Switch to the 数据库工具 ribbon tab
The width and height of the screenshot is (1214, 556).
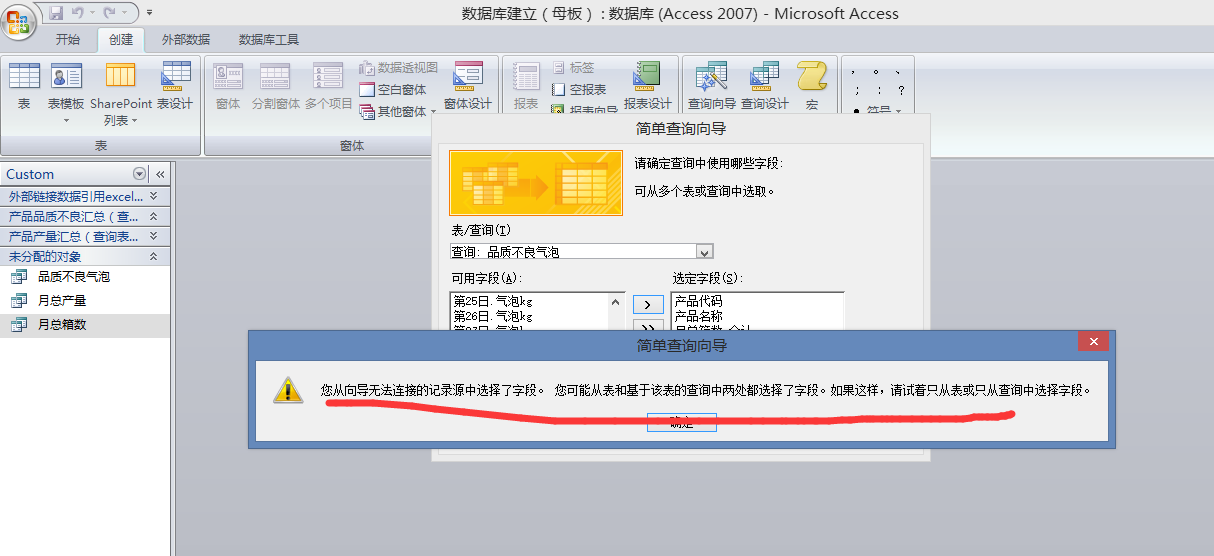(269, 40)
